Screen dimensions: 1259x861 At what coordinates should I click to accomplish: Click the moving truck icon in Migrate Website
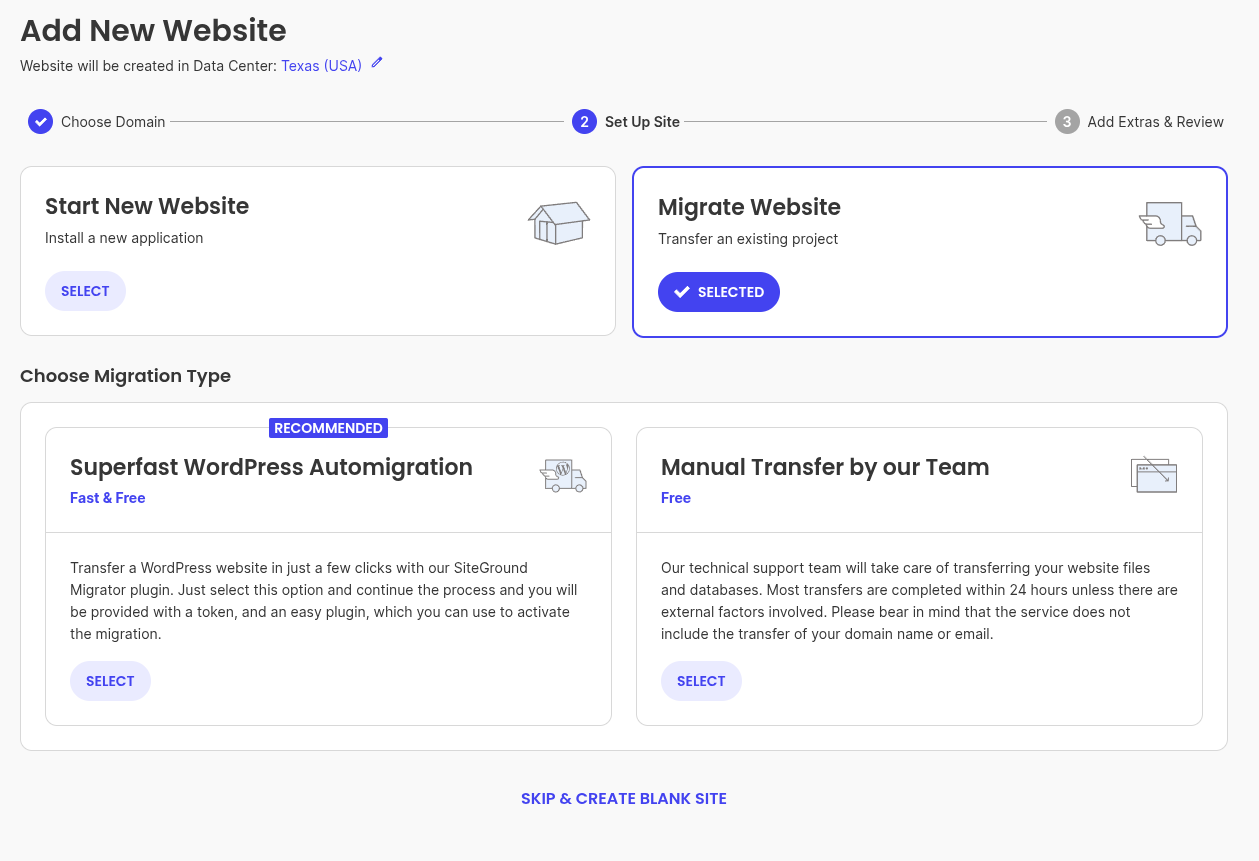1170,224
